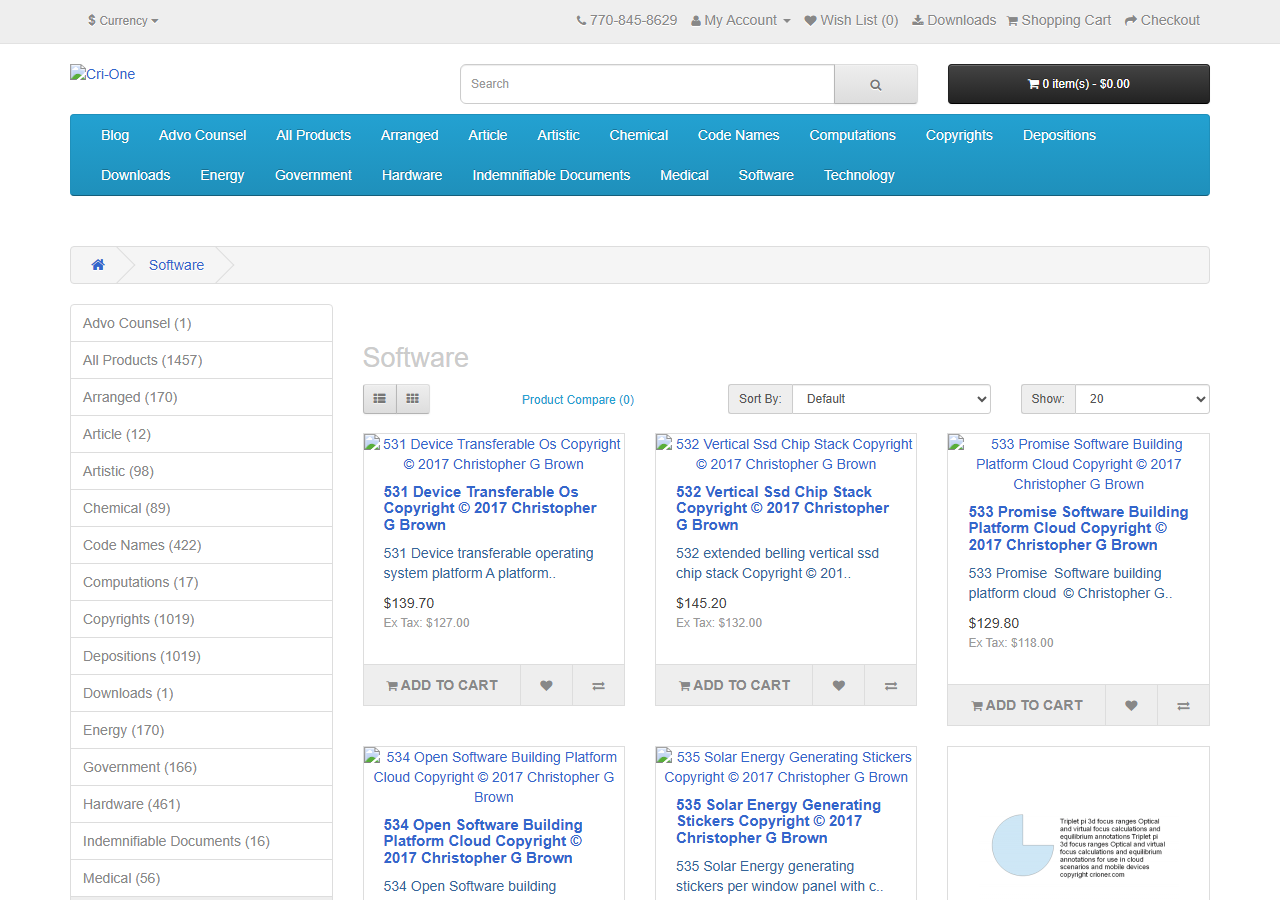Open the cart 0 item(s) - $0.00 button
The image size is (1280, 900).
pyautogui.click(x=1079, y=84)
